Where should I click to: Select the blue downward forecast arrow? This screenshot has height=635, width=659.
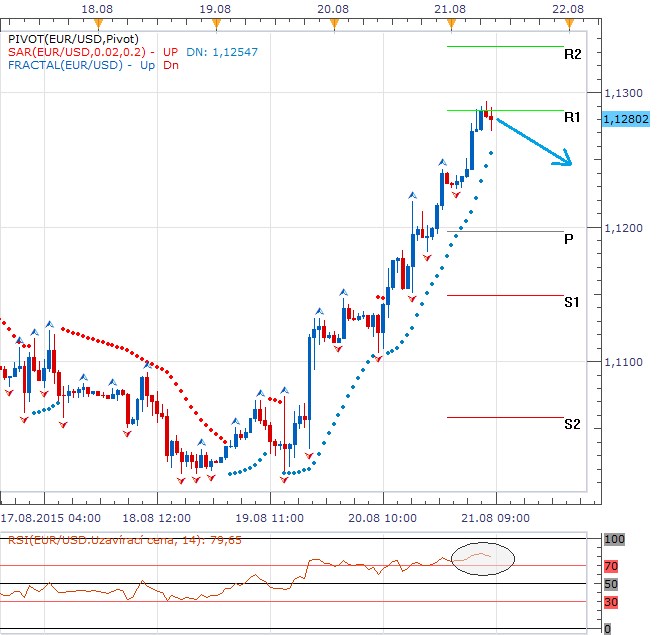pos(534,141)
